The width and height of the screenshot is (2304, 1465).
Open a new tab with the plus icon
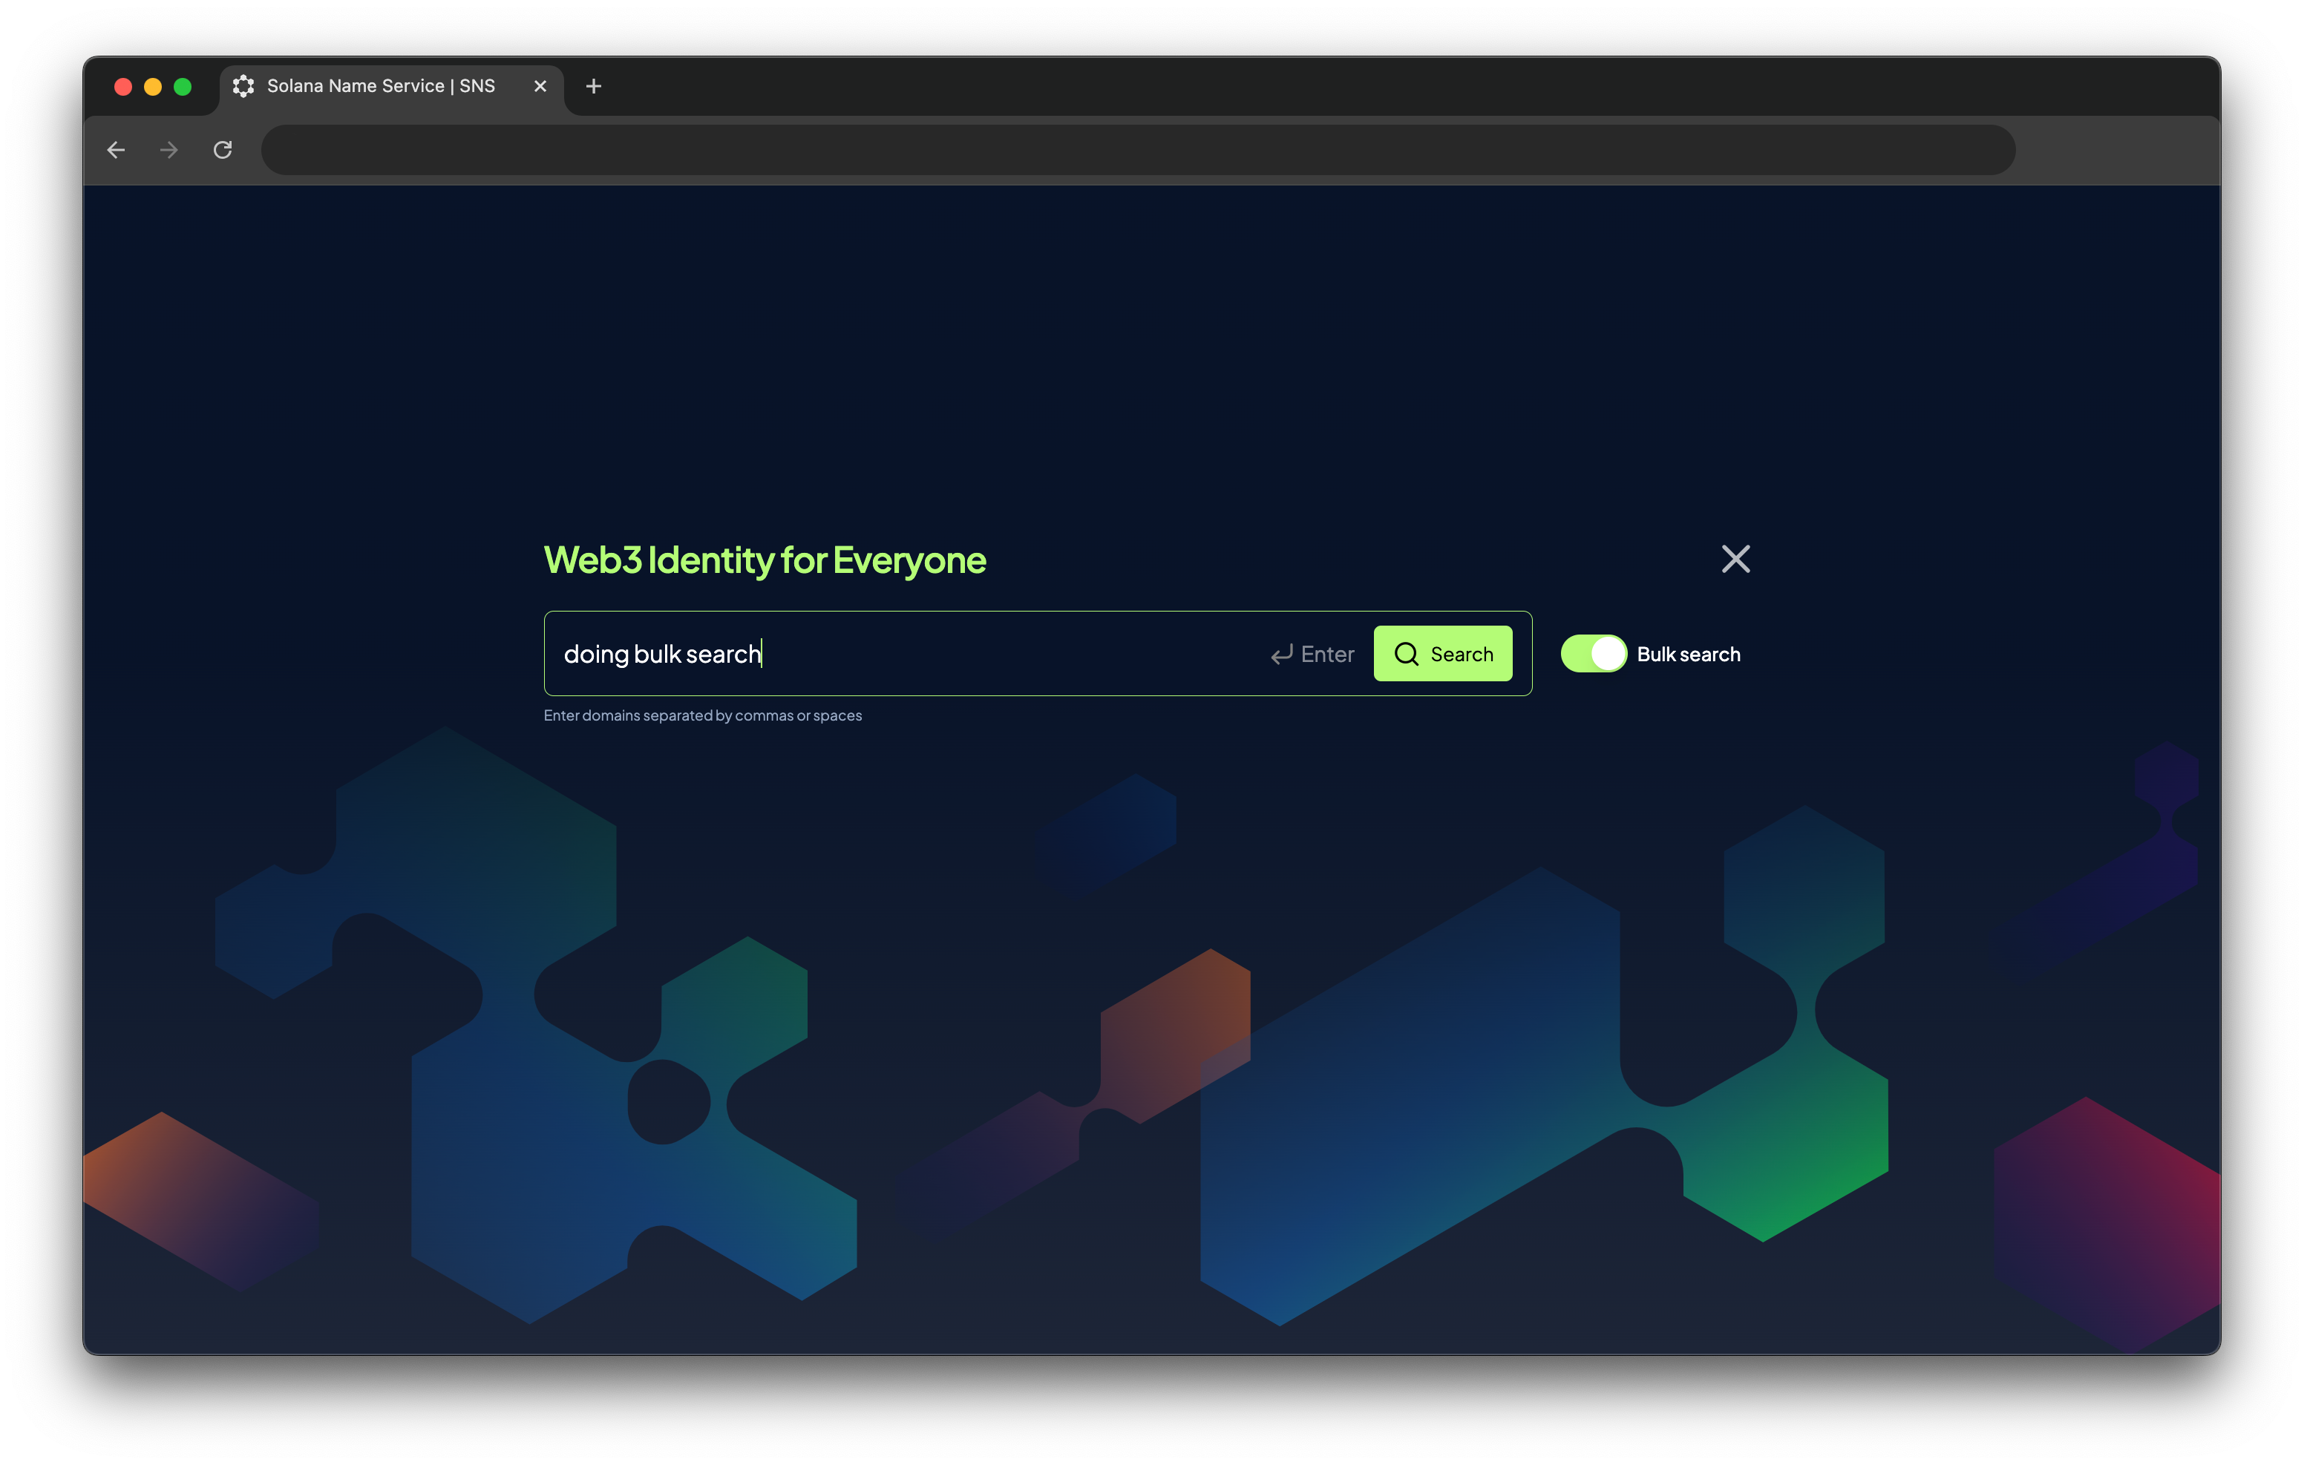(593, 87)
